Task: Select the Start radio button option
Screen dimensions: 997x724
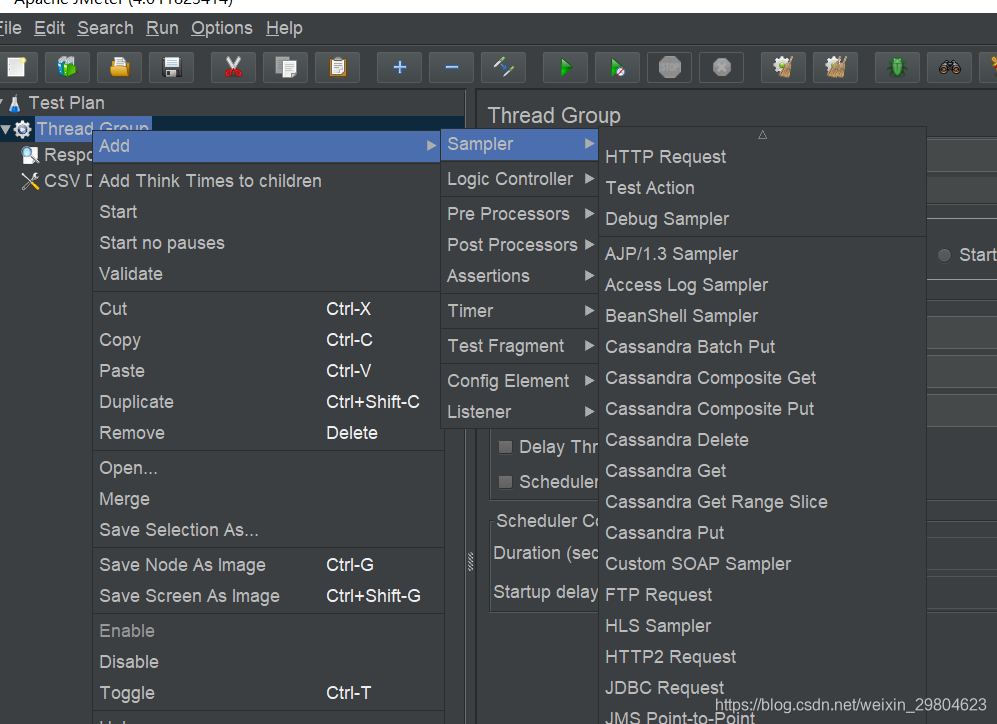Action: (x=944, y=255)
